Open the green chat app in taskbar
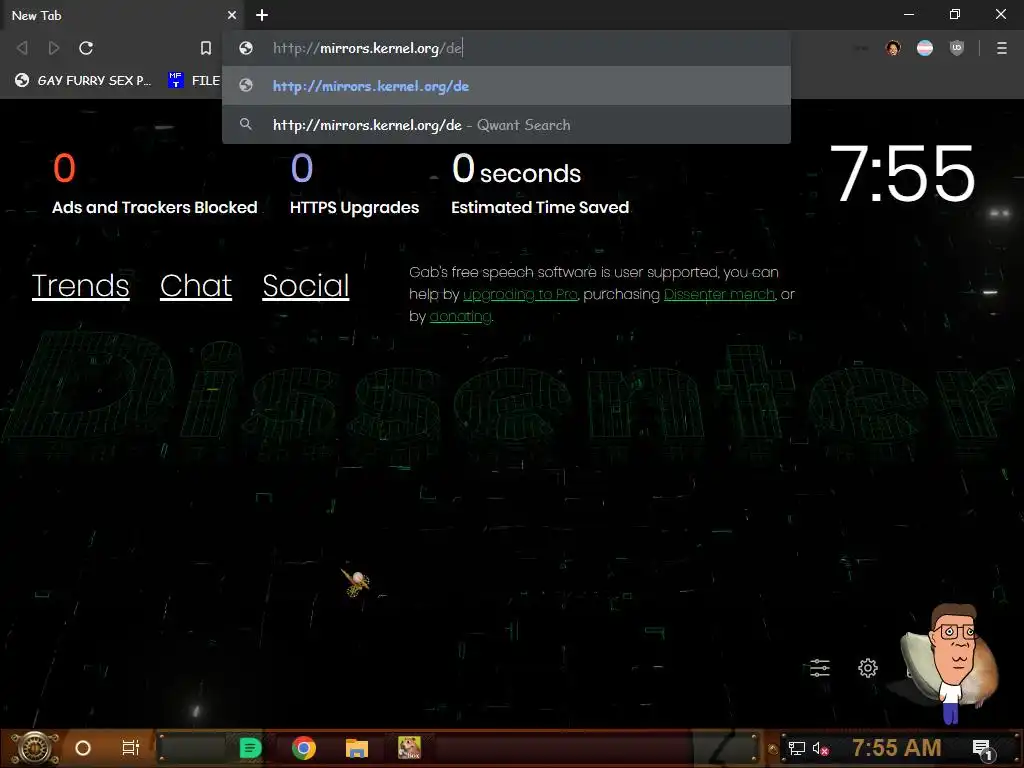The height and width of the screenshot is (768, 1024). (250, 748)
